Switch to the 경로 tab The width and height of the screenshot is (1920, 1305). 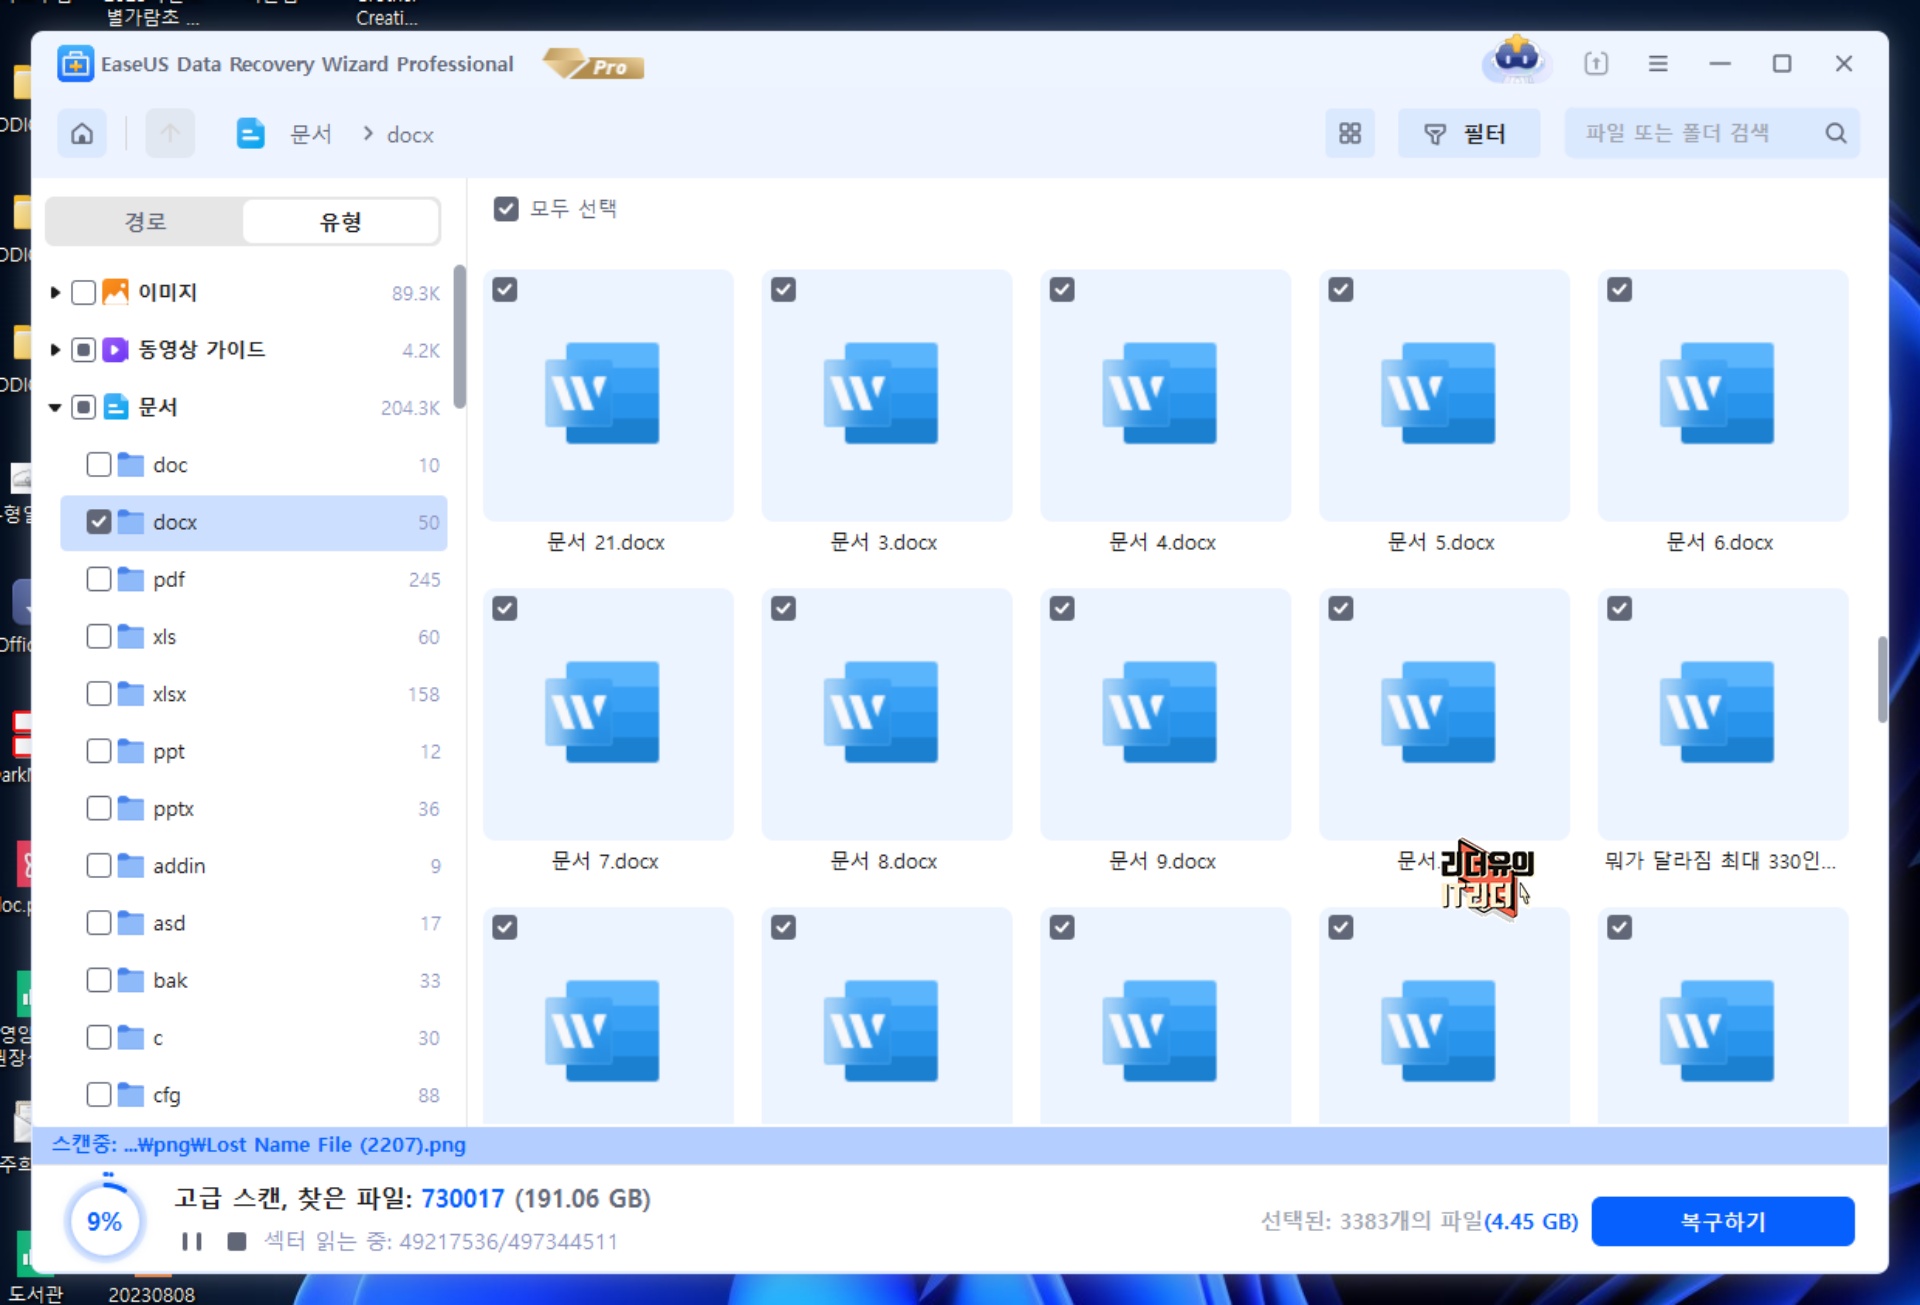point(145,221)
